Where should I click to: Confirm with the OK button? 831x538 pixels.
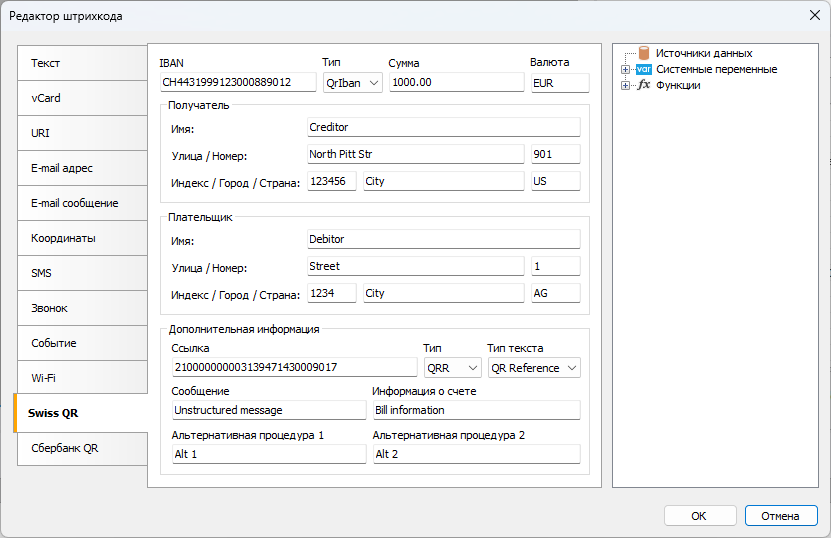(700, 516)
